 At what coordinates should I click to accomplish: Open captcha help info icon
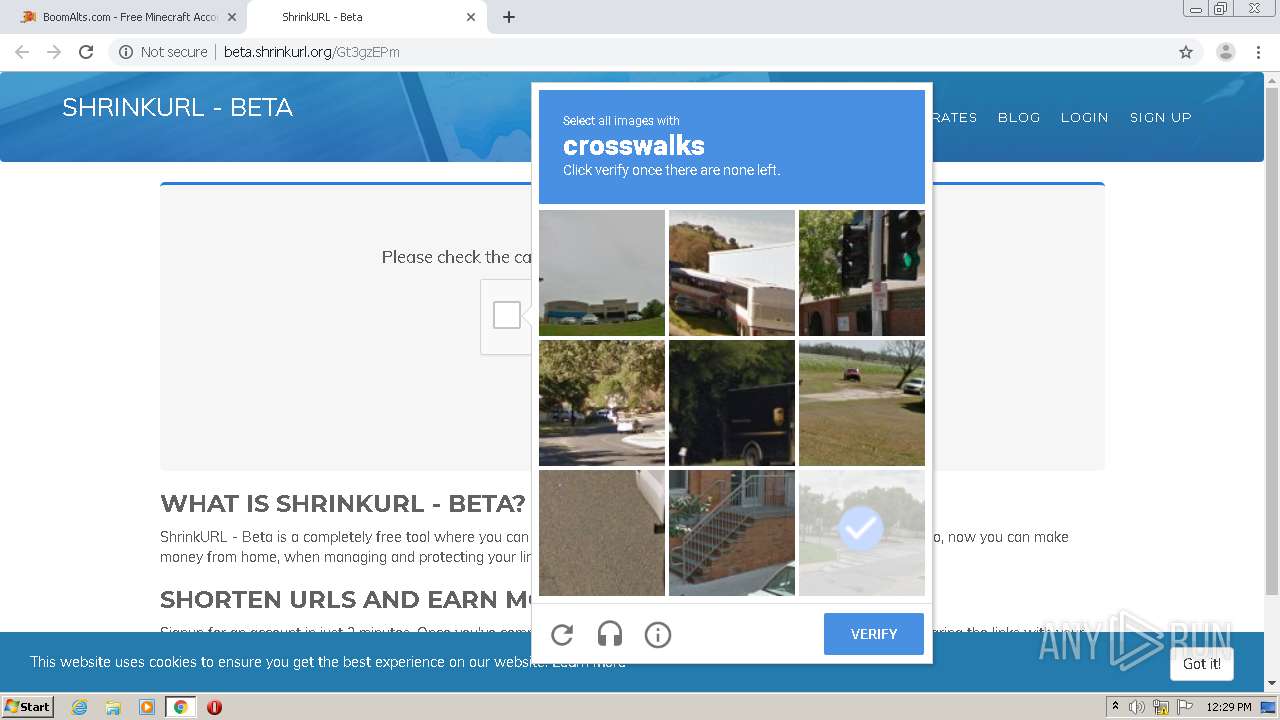(657, 634)
